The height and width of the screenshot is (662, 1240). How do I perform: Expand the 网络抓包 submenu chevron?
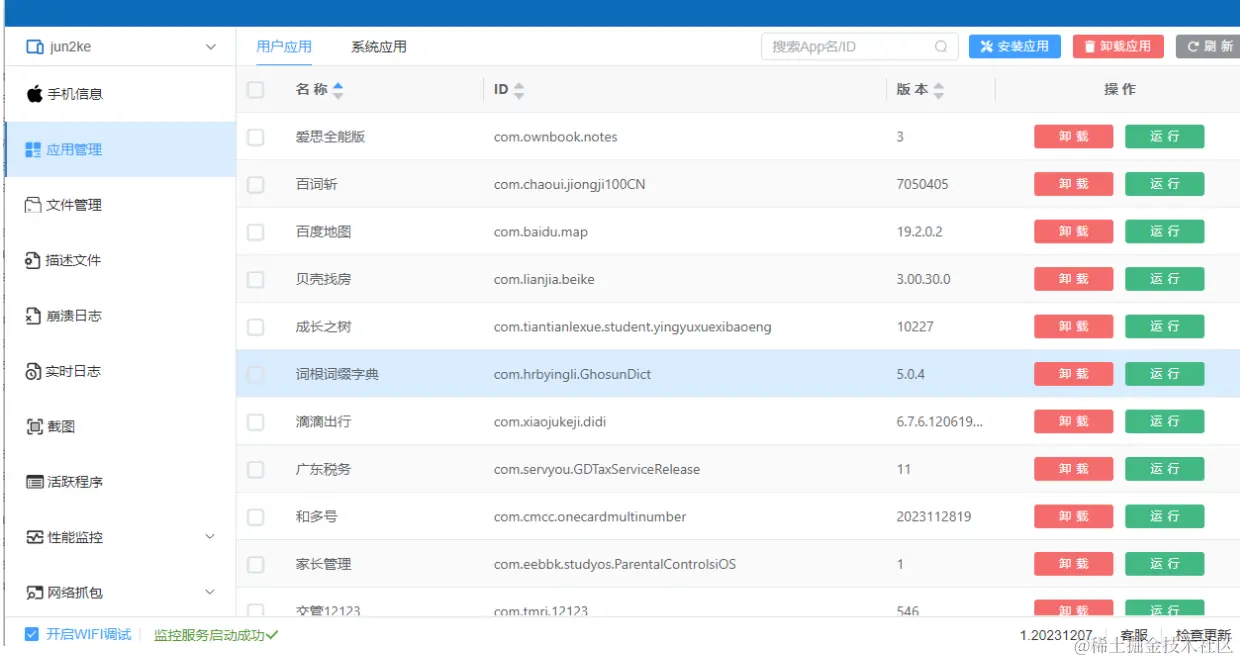(x=210, y=592)
